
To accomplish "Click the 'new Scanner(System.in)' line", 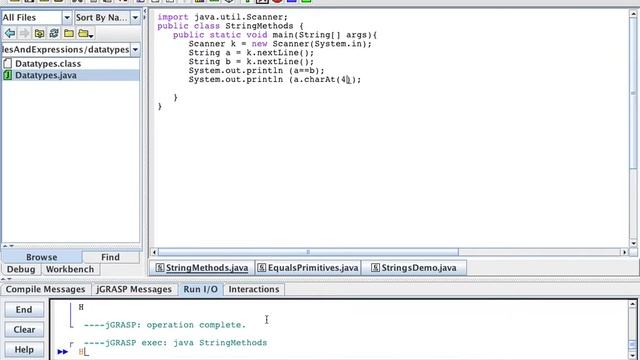I will pos(280,44).
